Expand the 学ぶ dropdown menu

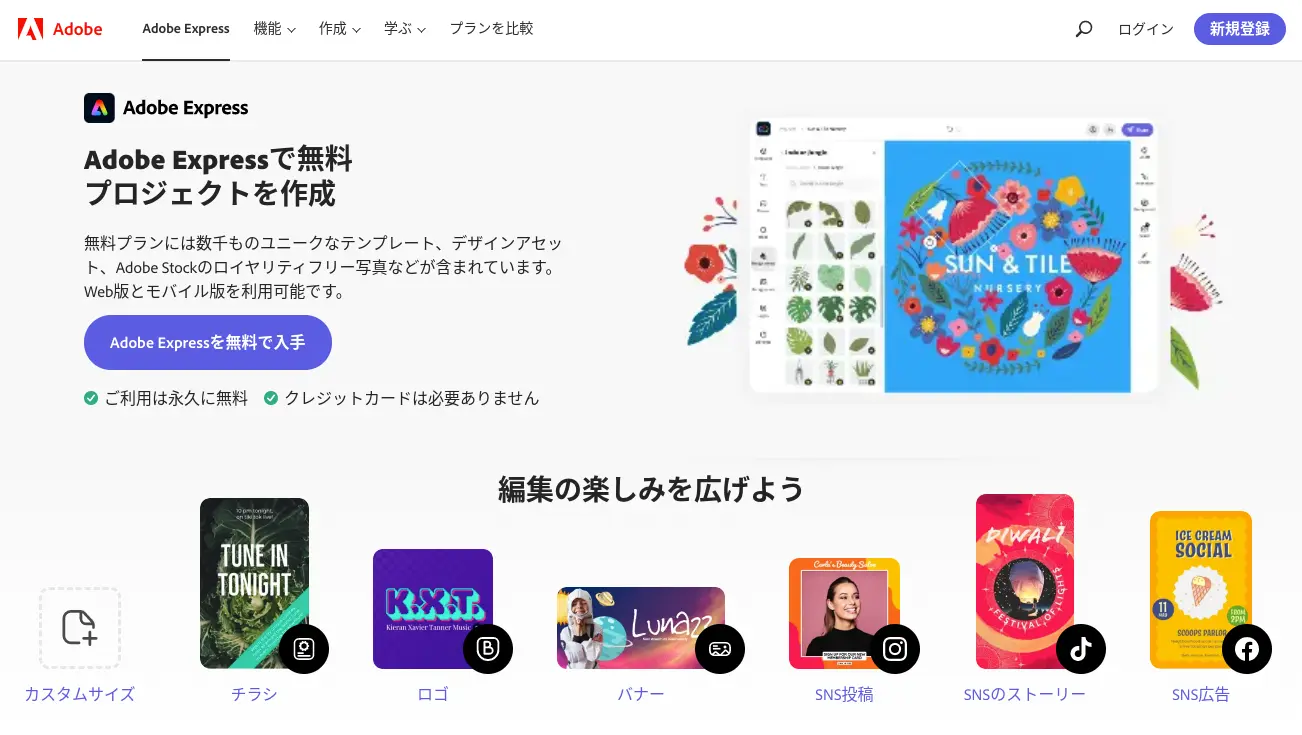[405, 29]
